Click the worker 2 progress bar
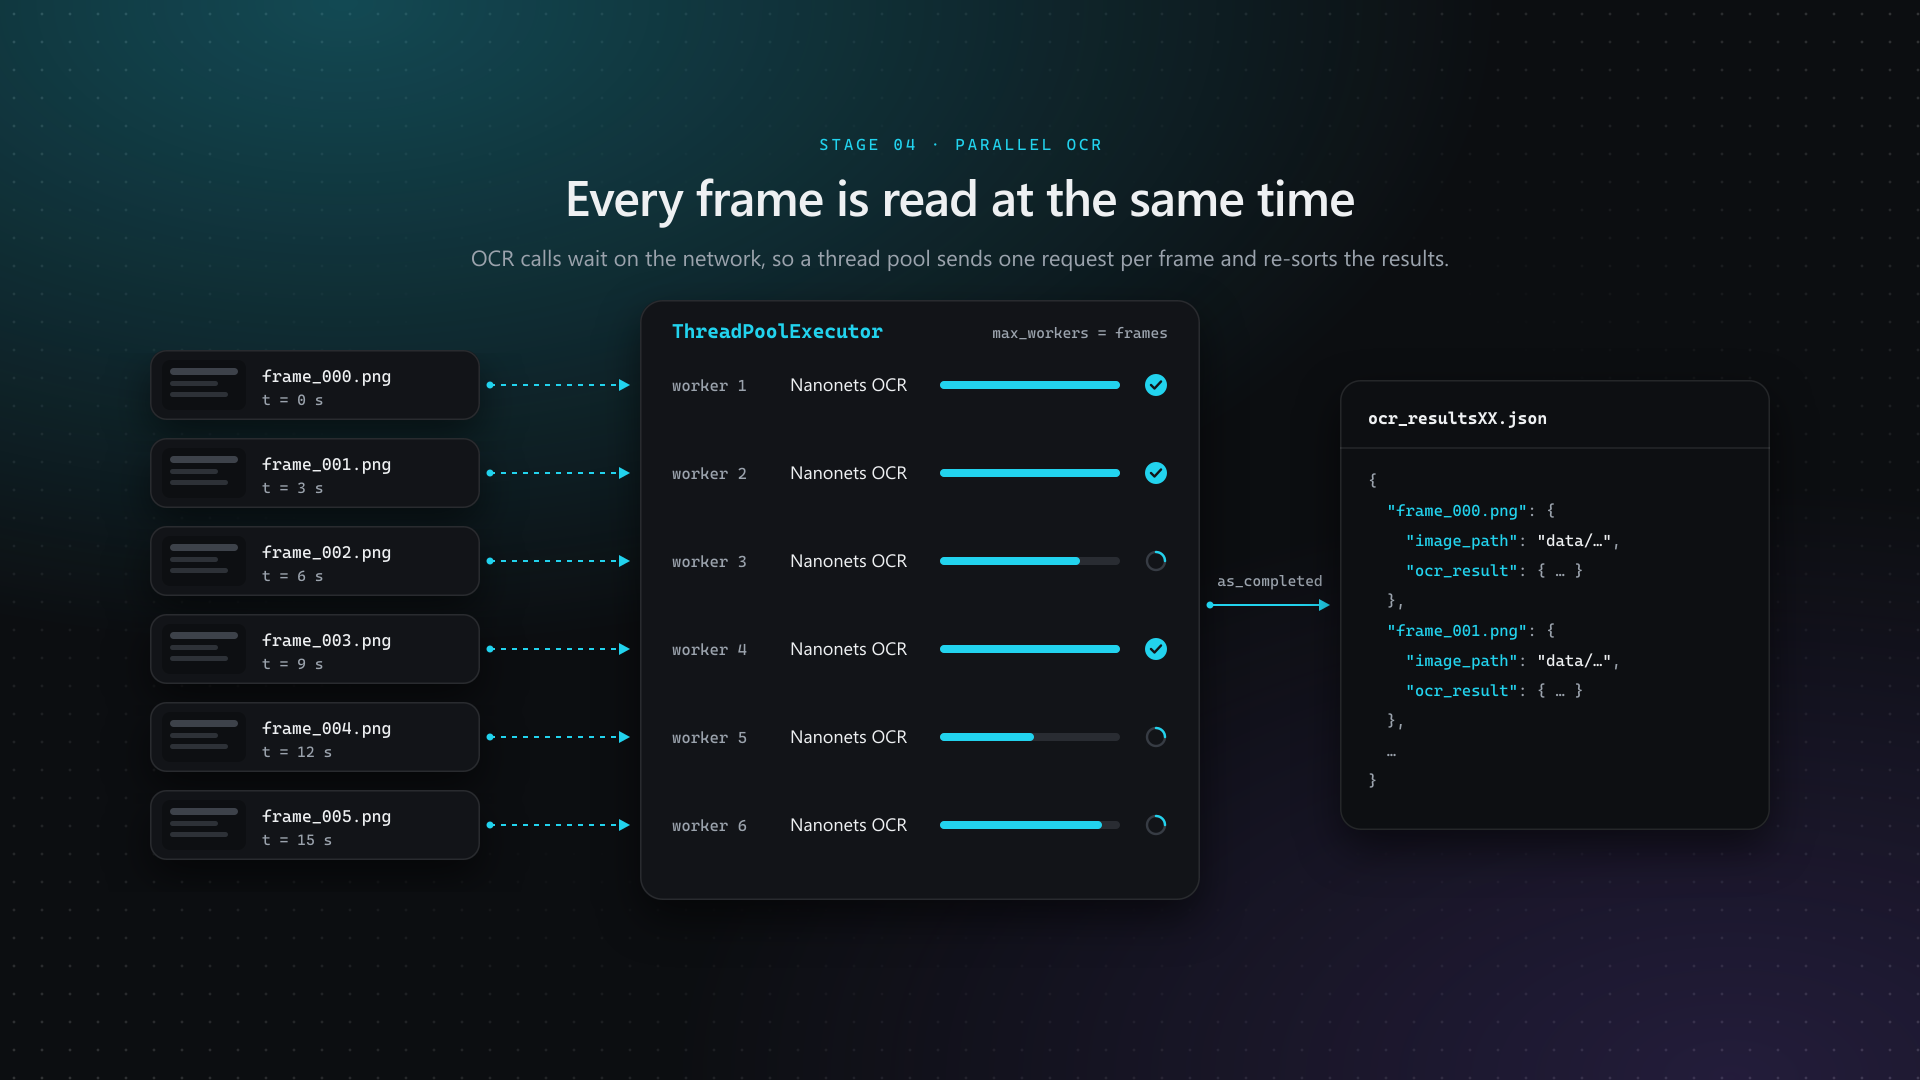 (1030, 473)
